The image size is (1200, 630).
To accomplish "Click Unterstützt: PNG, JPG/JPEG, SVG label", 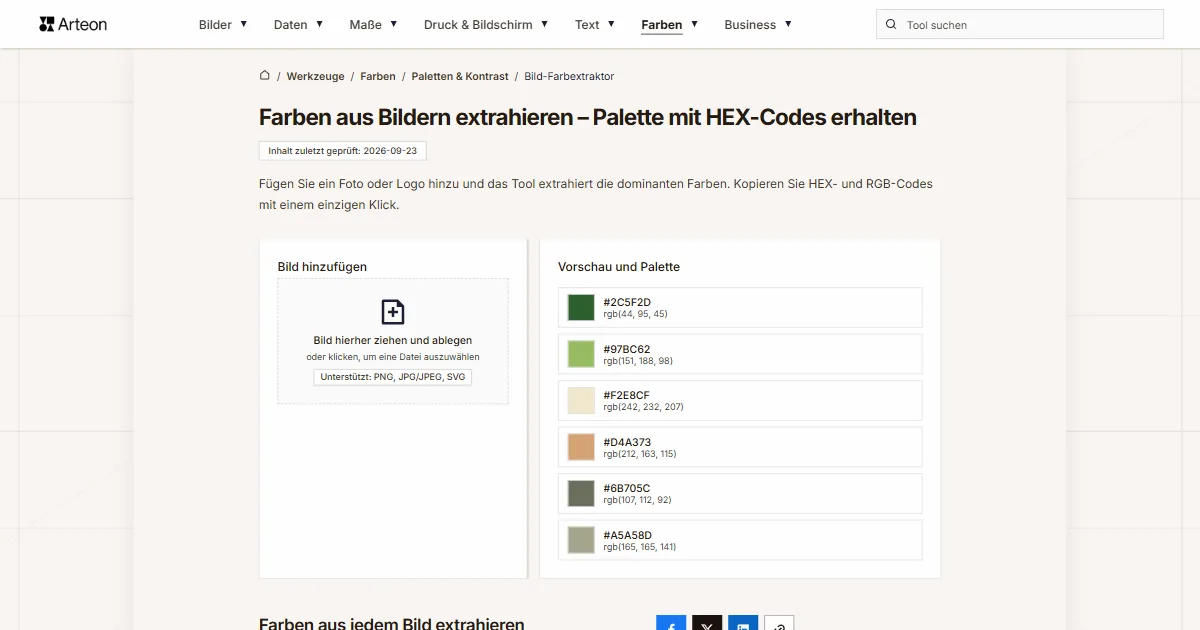I will (x=393, y=377).
